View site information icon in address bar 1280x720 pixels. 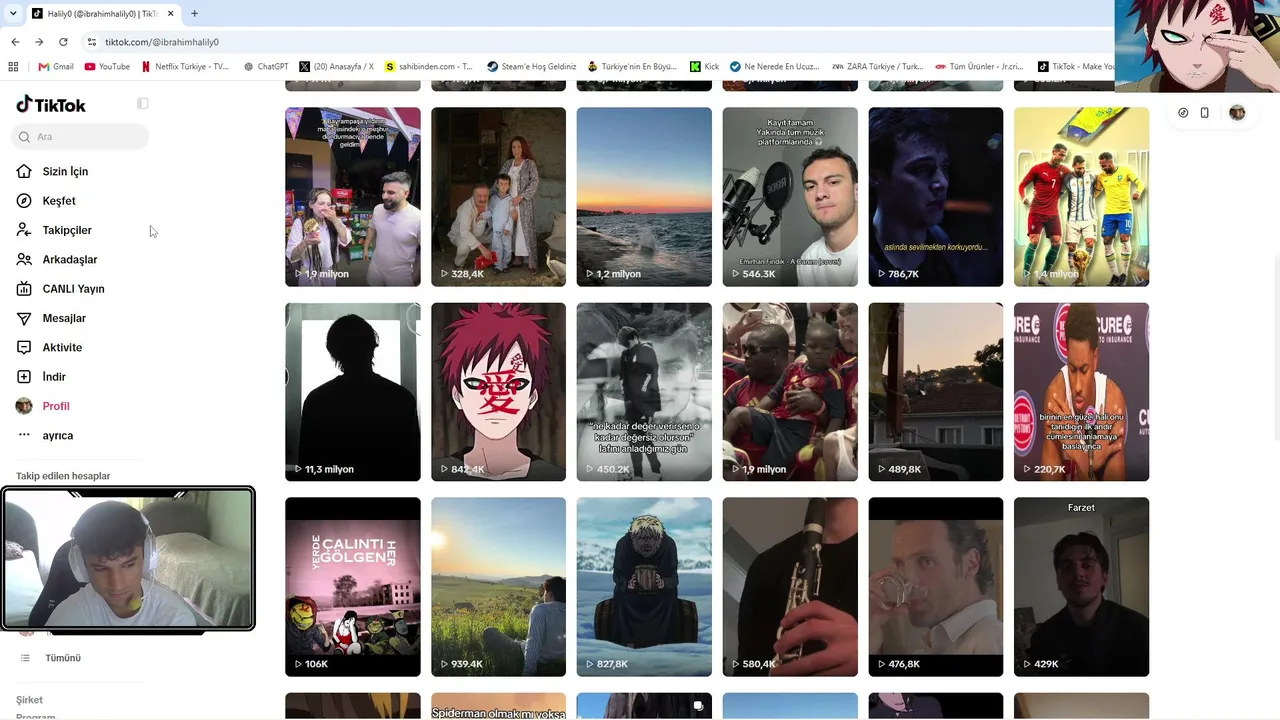(92, 42)
